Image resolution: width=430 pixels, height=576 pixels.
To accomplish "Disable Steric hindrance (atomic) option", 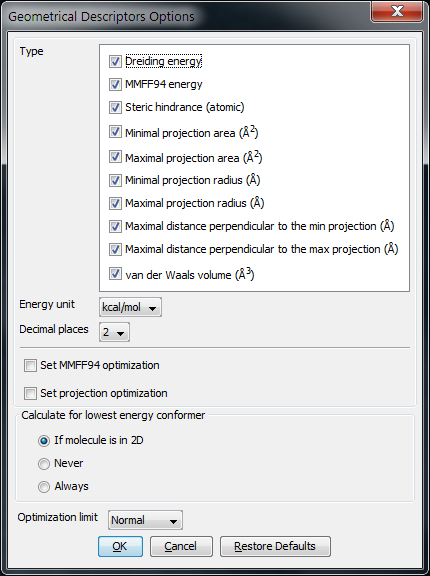I will coord(115,107).
